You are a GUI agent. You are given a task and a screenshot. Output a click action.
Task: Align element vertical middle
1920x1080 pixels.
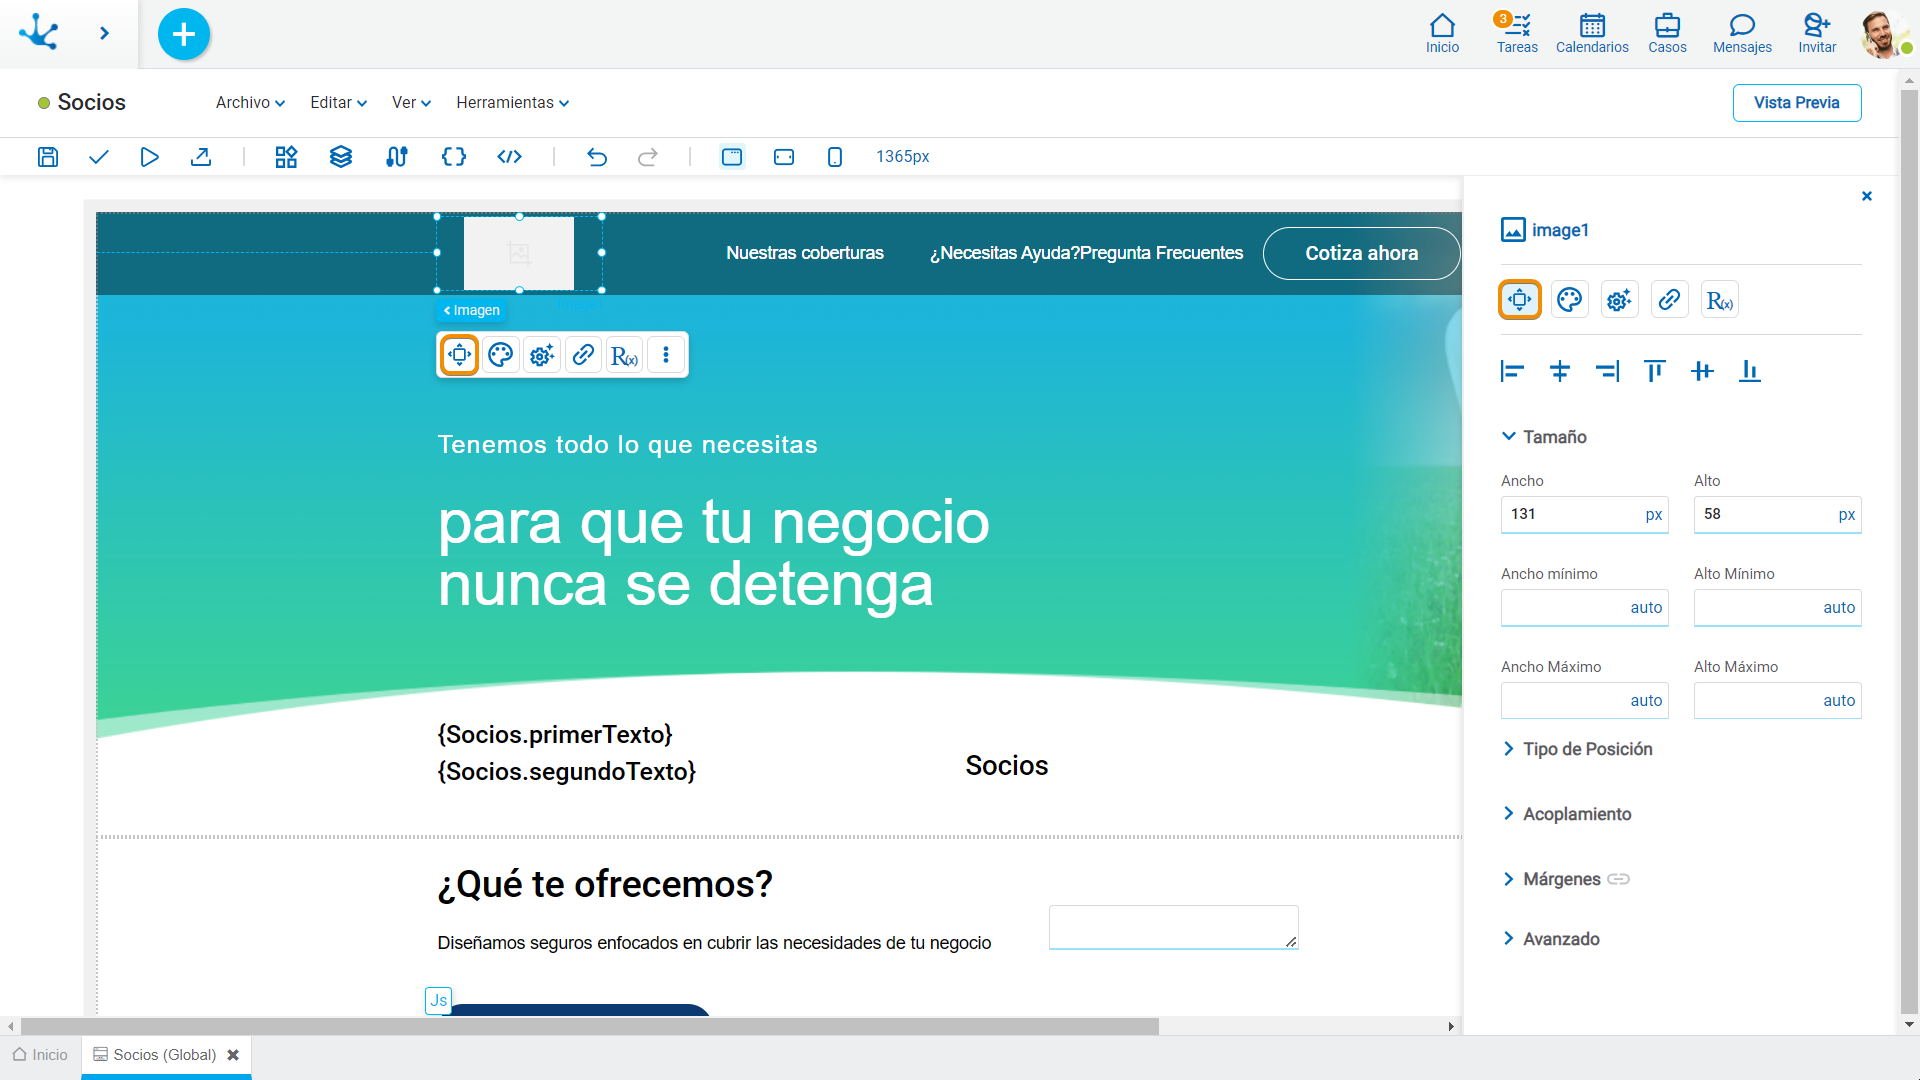[x=1702, y=372]
